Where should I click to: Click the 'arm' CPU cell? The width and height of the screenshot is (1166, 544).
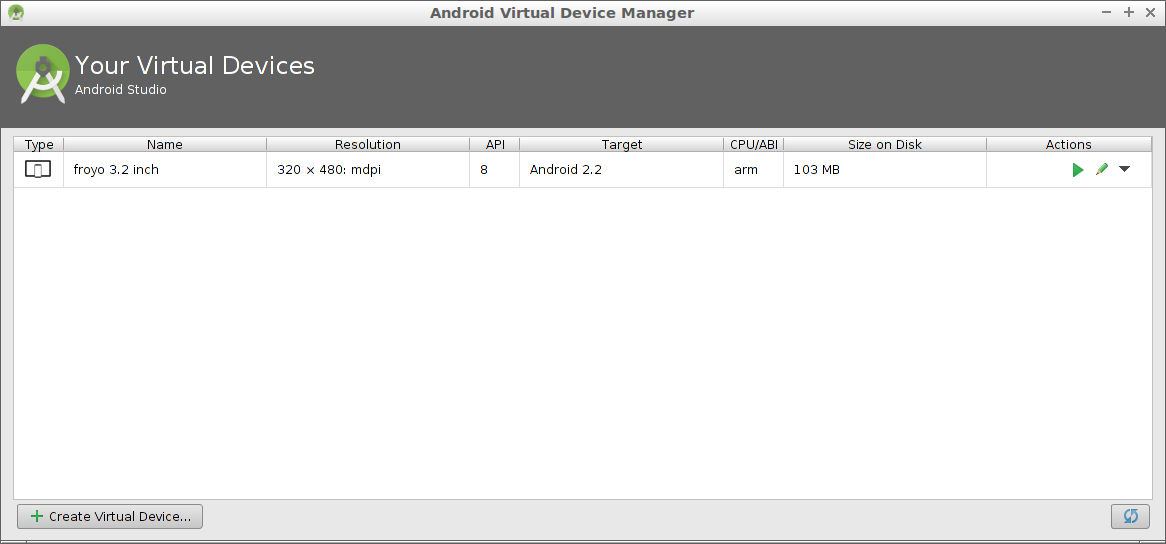click(753, 169)
